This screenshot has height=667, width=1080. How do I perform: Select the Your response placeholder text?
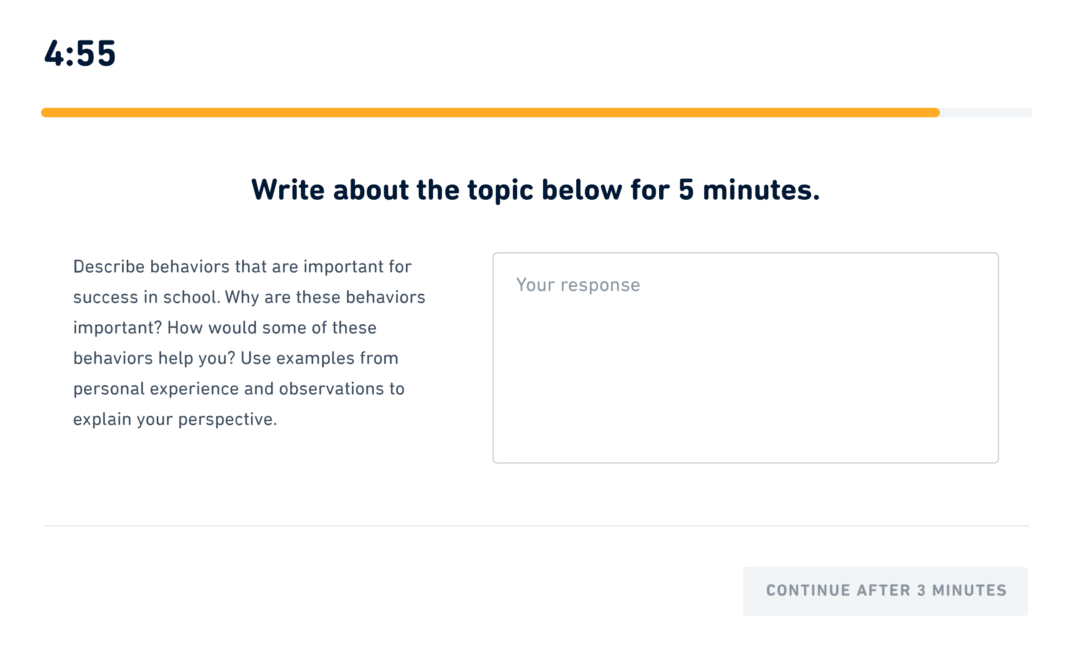click(578, 285)
